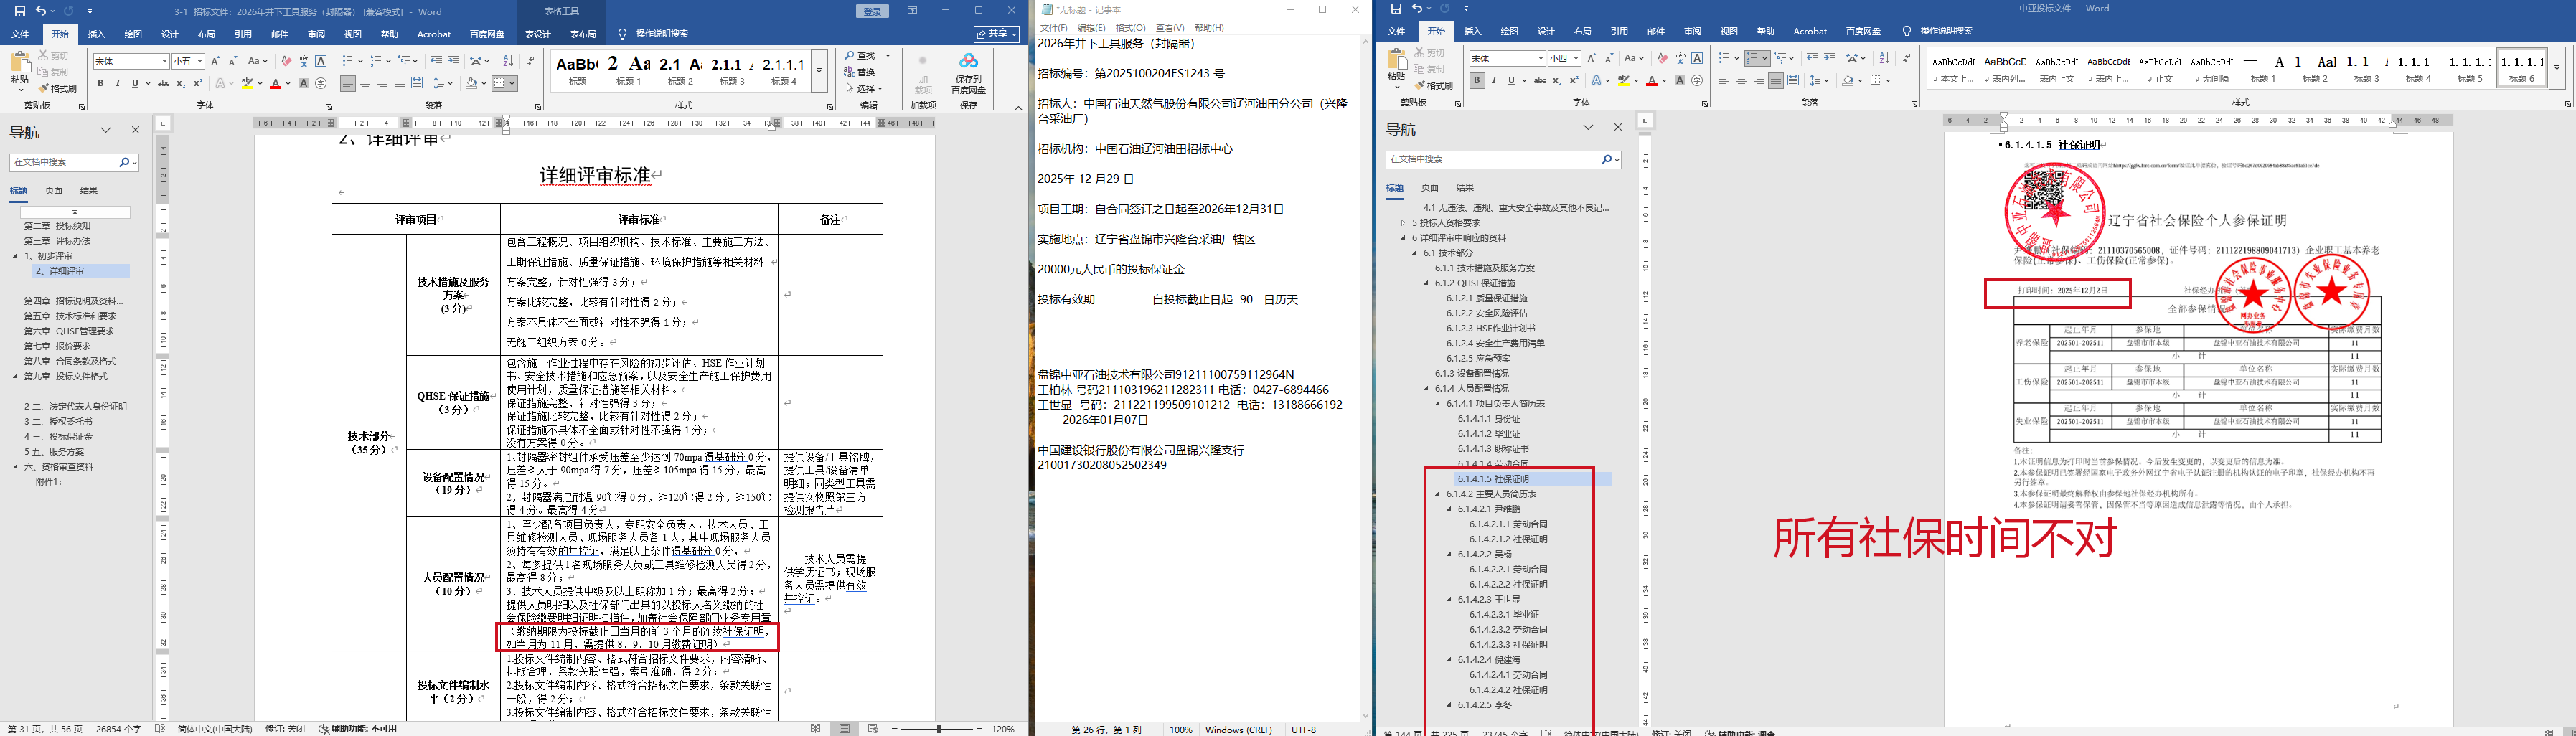This screenshot has height=736, width=2576.
Task: Switch to web layout in 招标文件 status bar
Action: (x=873, y=729)
